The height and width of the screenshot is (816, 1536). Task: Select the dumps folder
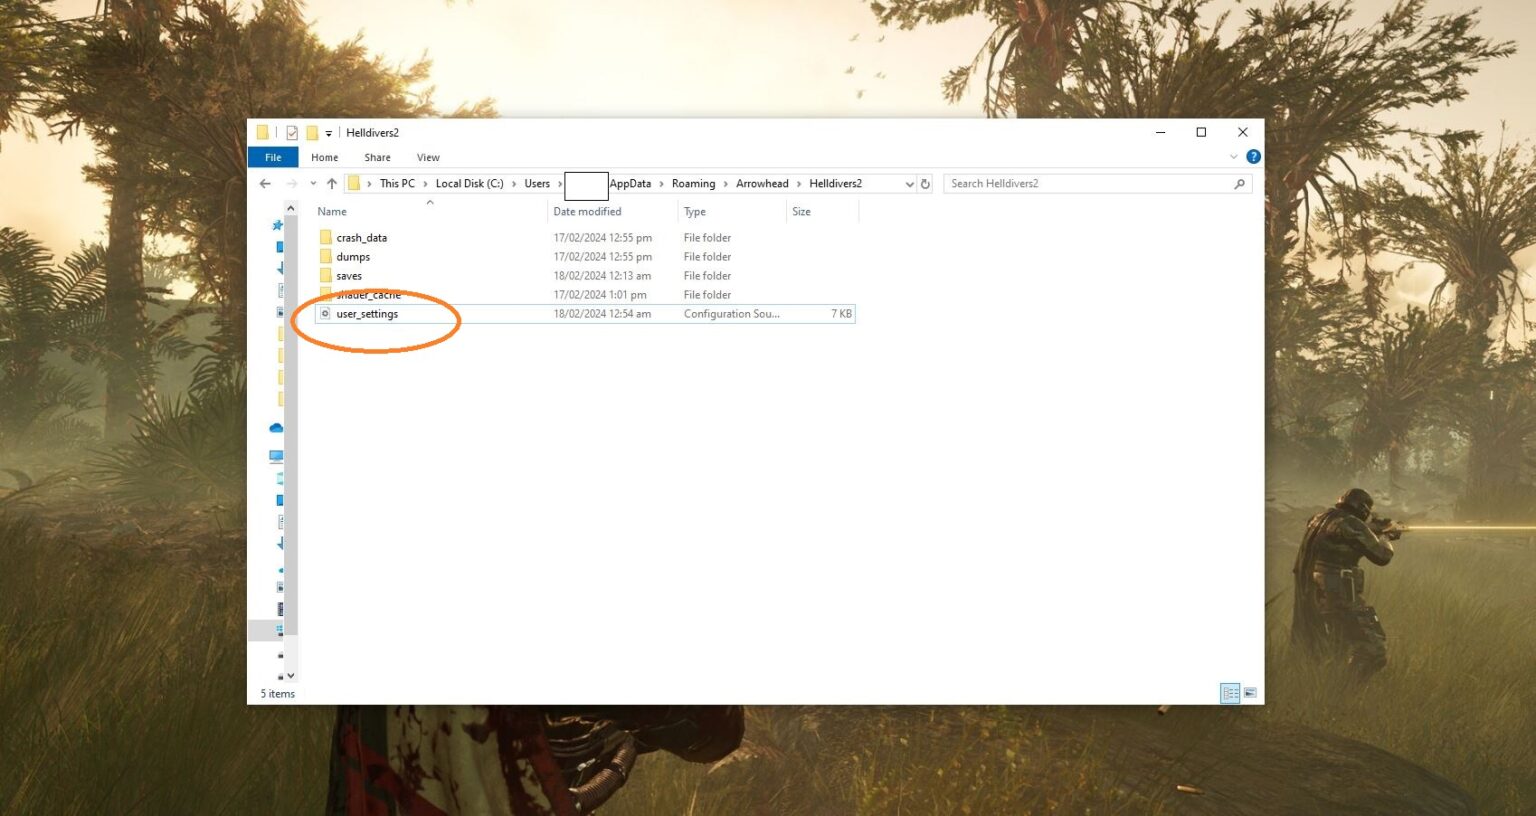(353, 257)
